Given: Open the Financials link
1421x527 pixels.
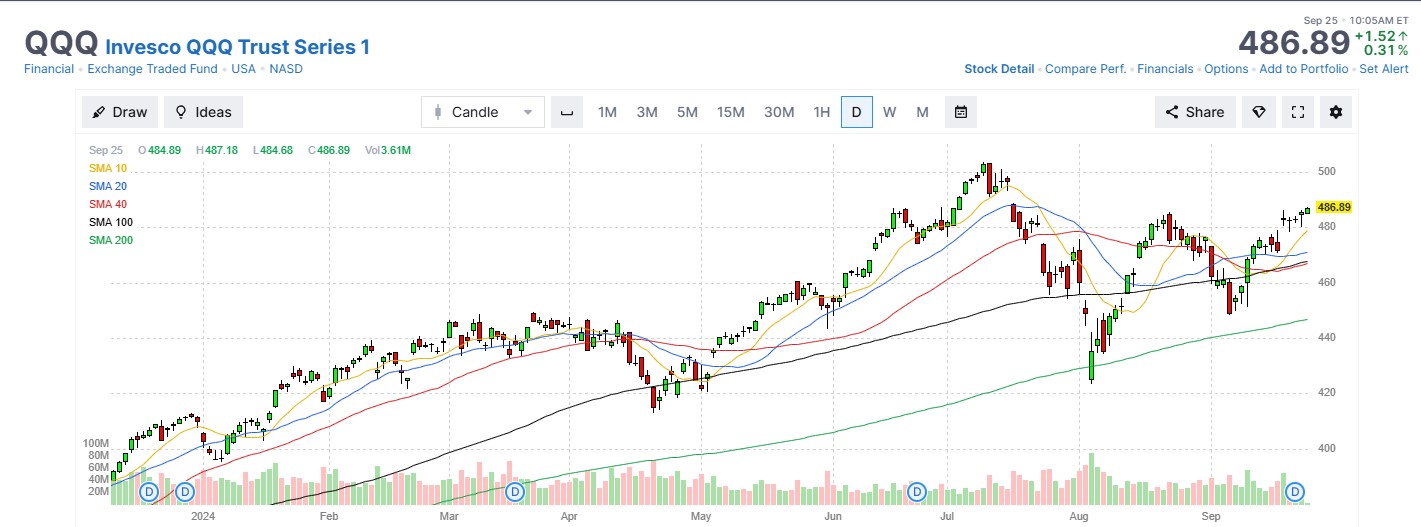Looking at the screenshot, I should click(1165, 69).
